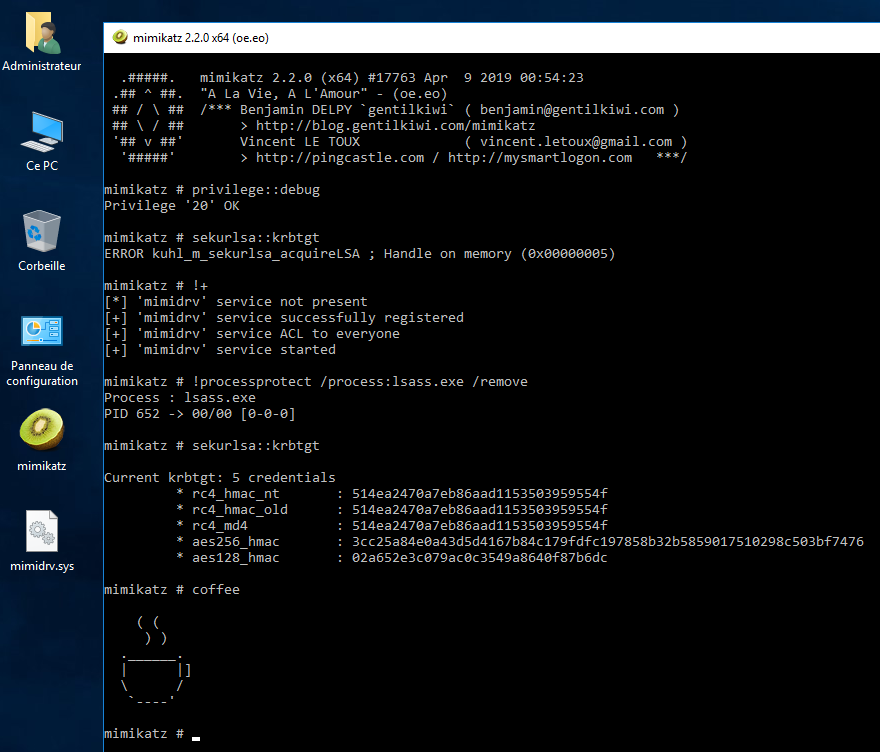Click the blog.gentilkiwi.com/mimikatz URL

point(396,126)
